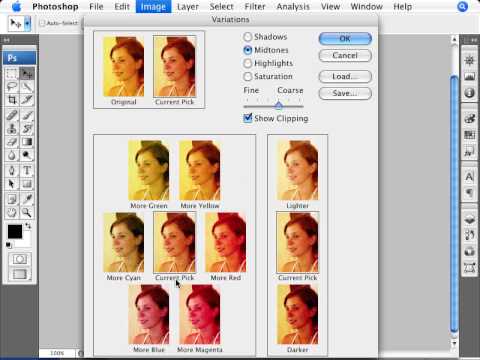Click the Cancel button

click(x=345, y=55)
